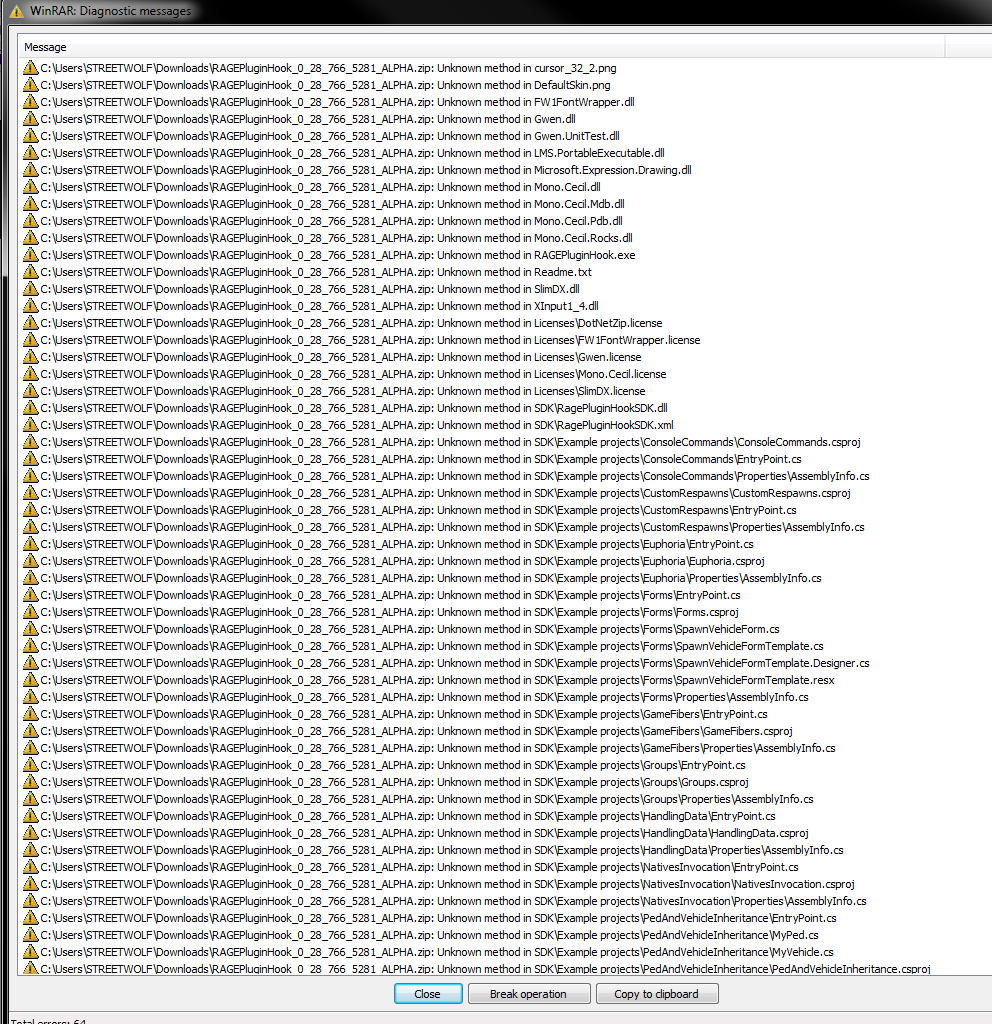Click warning icon for Gwen.UnitTest.dll row
Viewport: 992px width, 1024px height.
(x=30, y=136)
